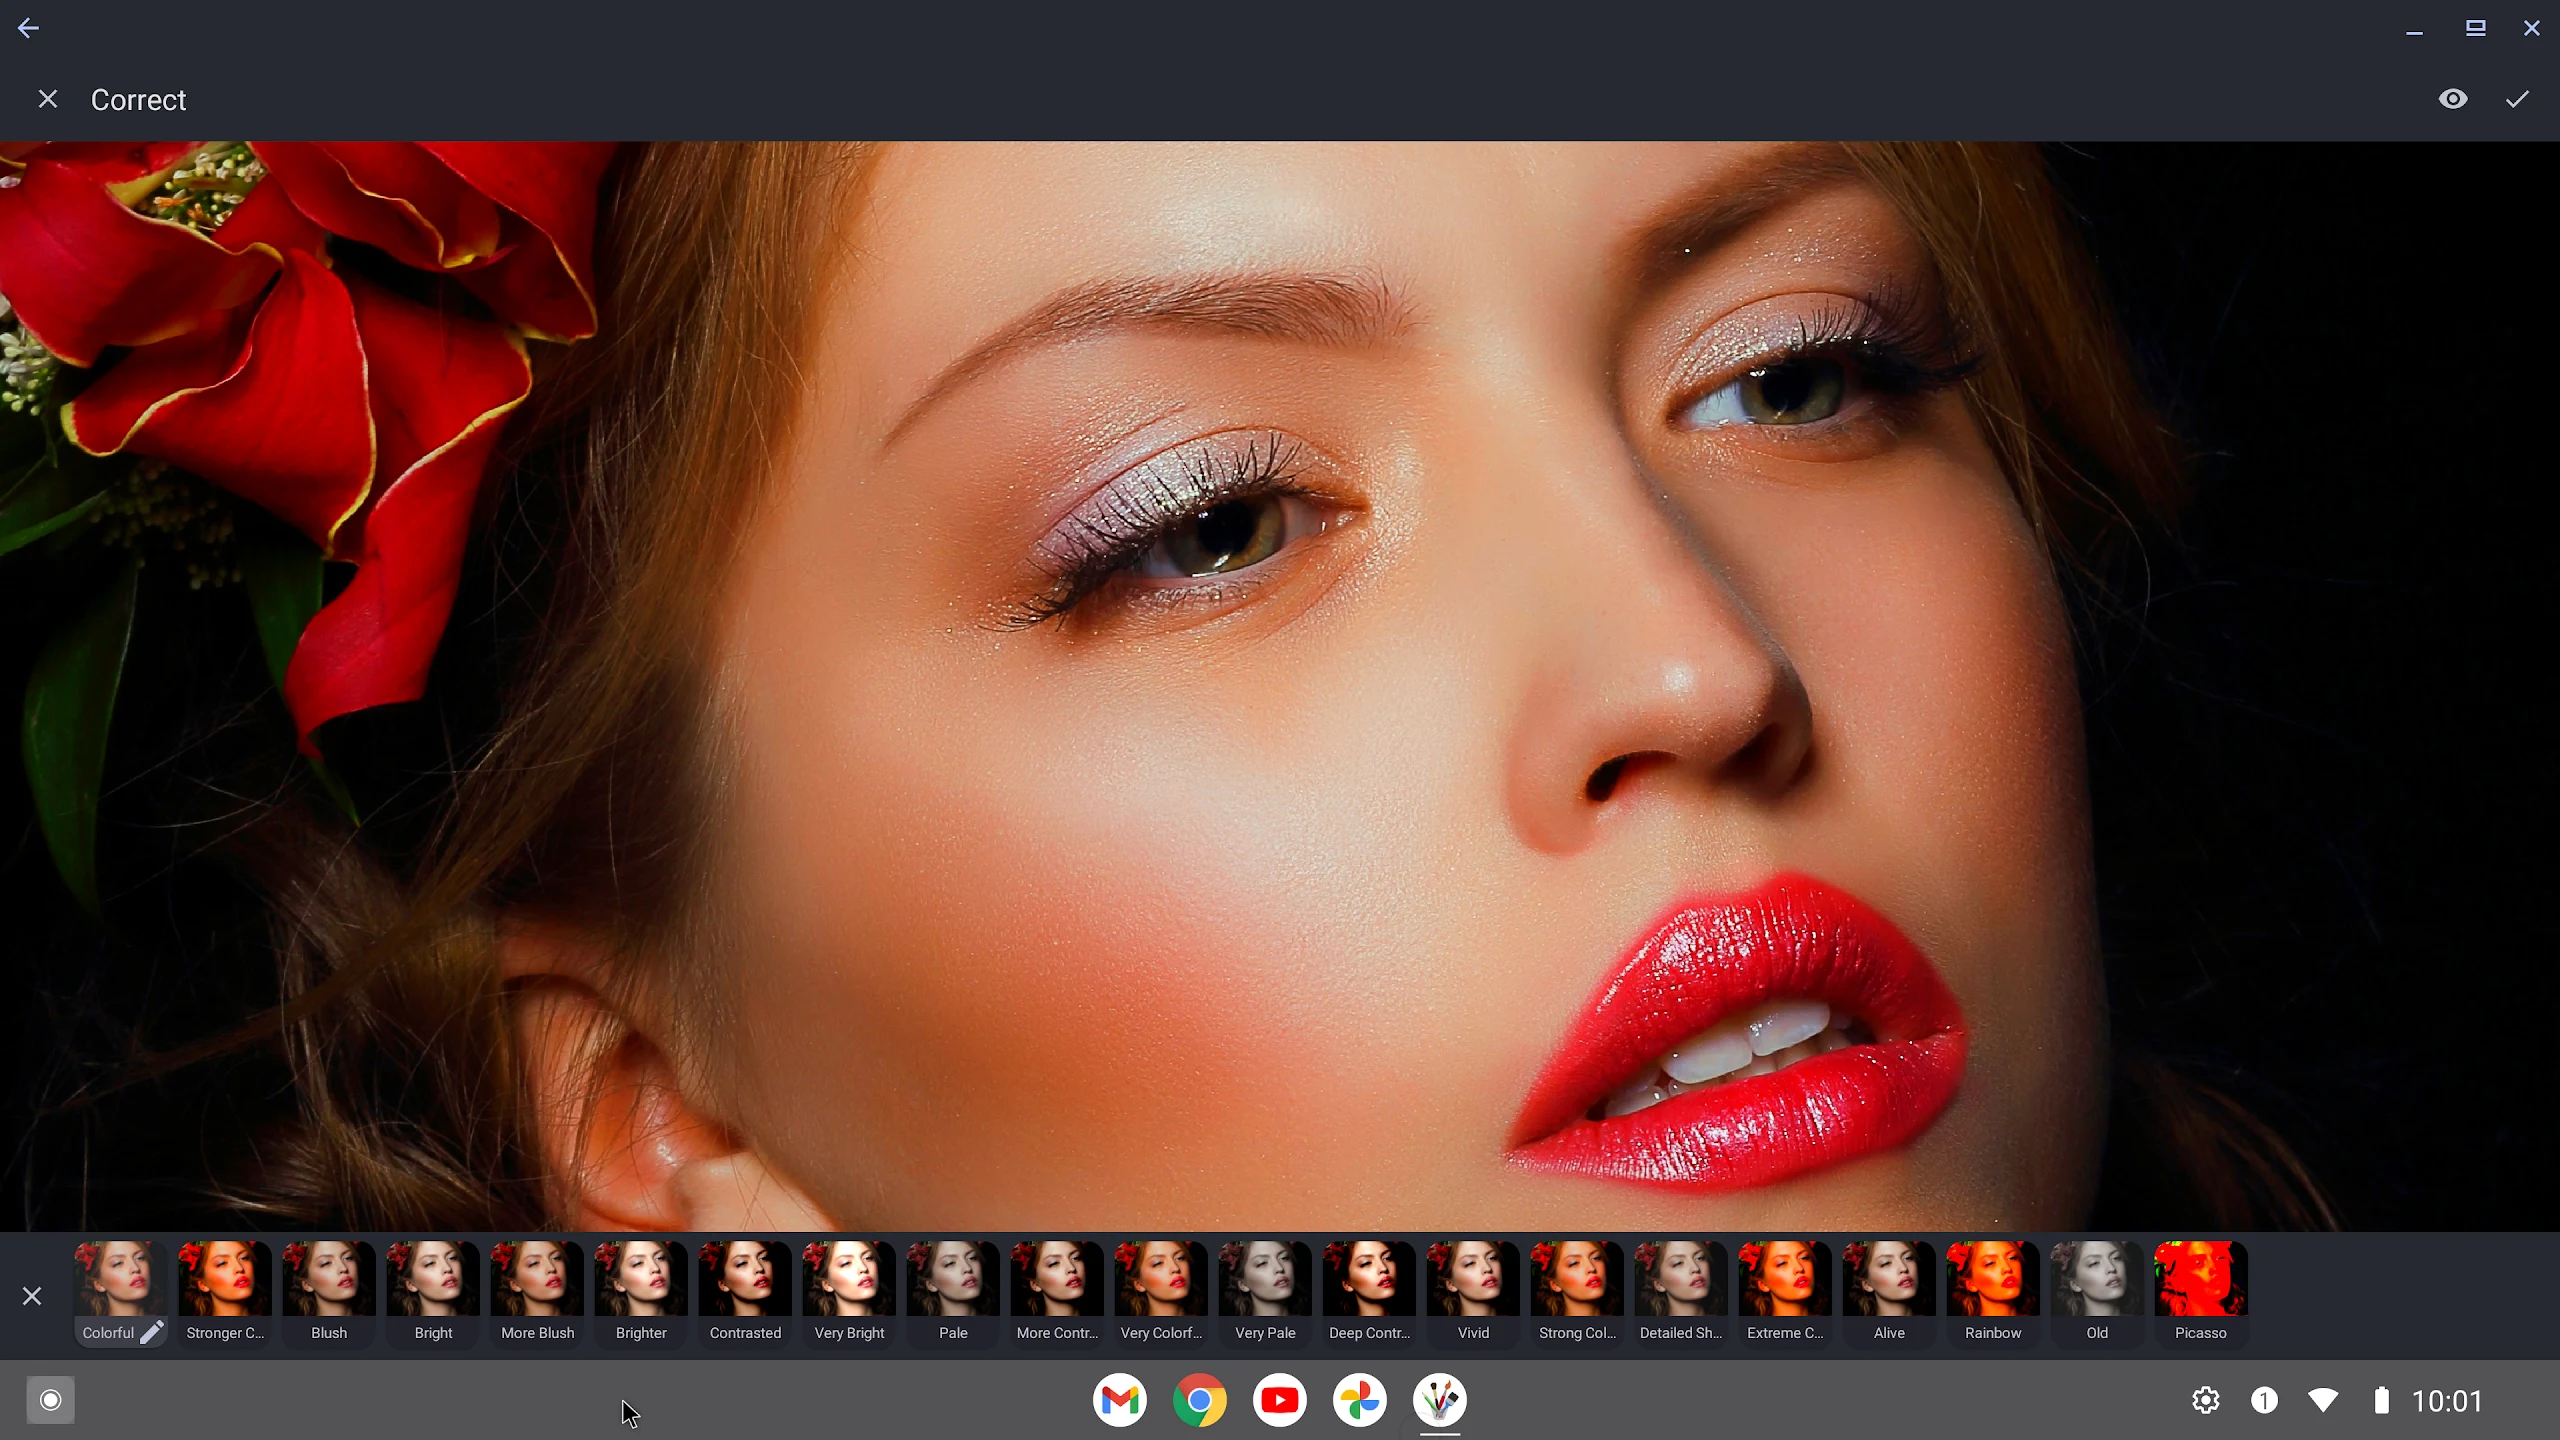Apply the Vivid preset
2560x1440 pixels.
pyautogui.click(x=1473, y=1280)
